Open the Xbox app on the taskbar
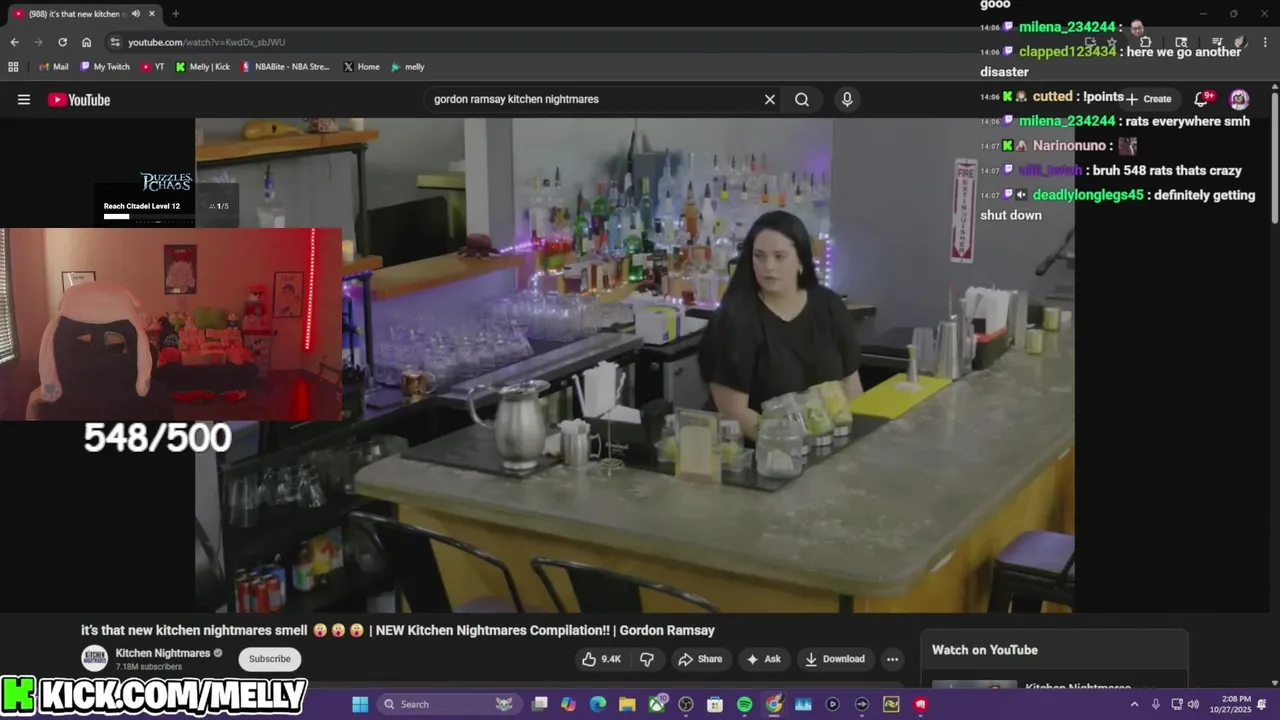This screenshot has height=720, width=1280. pyautogui.click(x=657, y=704)
